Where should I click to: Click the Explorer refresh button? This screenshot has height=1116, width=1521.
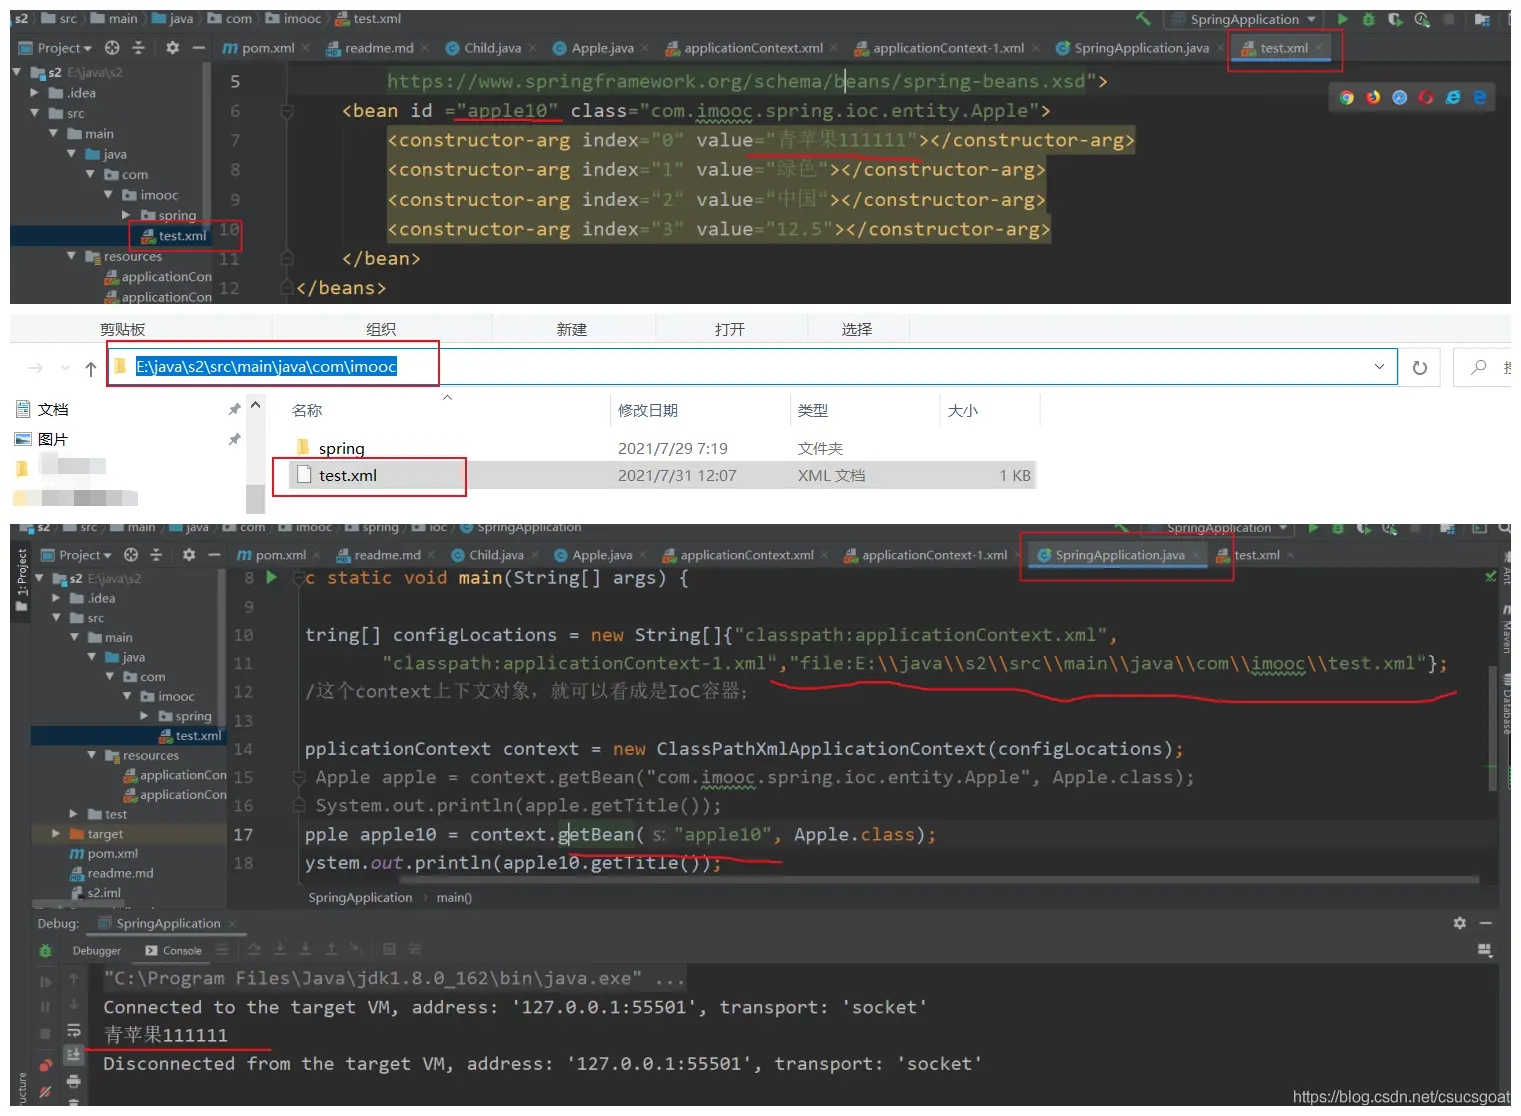pyautogui.click(x=1419, y=368)
